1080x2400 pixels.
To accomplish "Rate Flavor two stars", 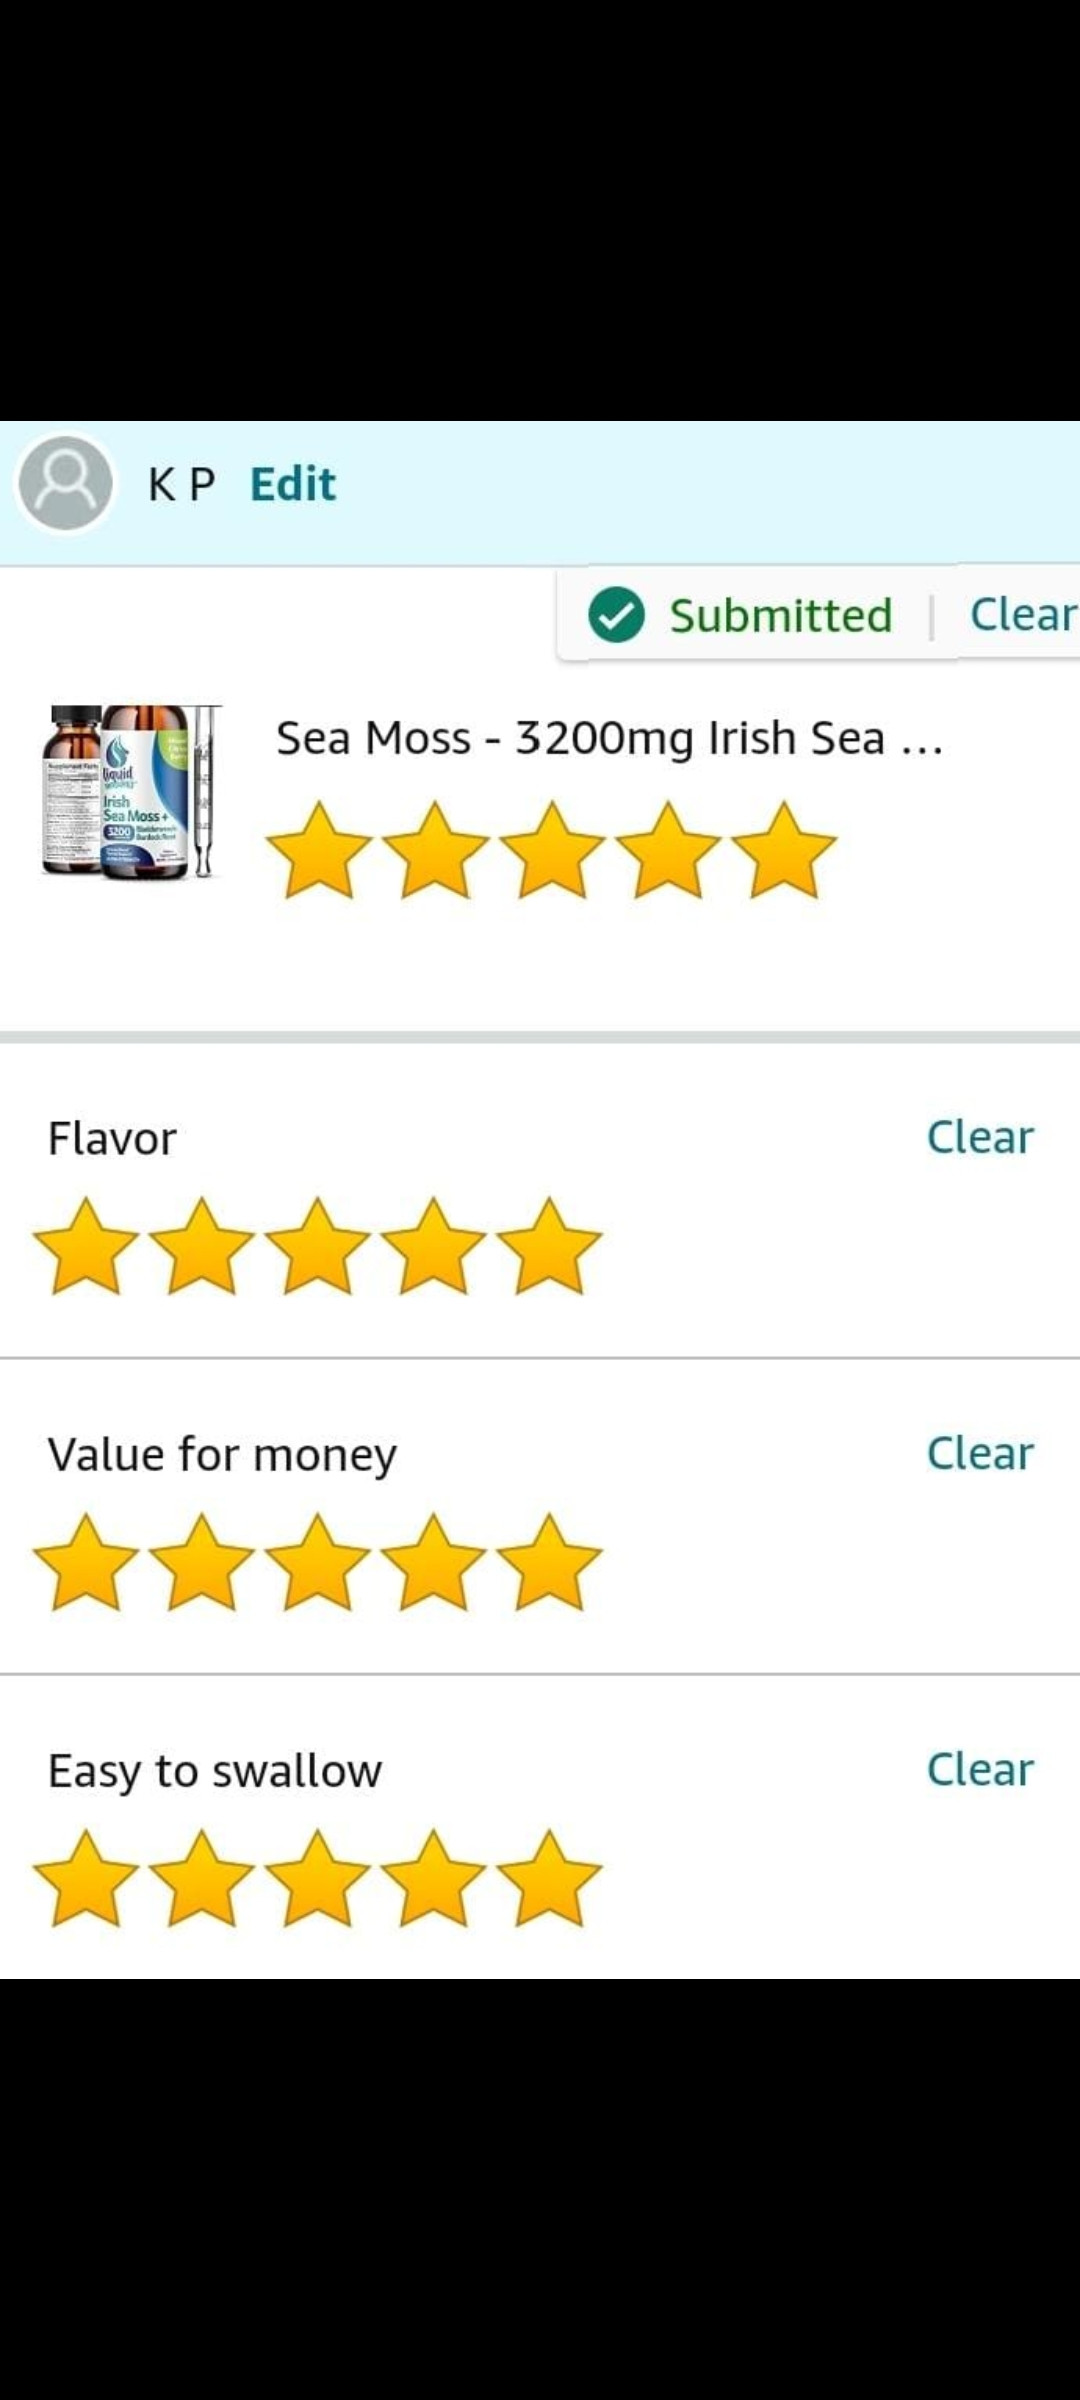I will [202, 1247].
